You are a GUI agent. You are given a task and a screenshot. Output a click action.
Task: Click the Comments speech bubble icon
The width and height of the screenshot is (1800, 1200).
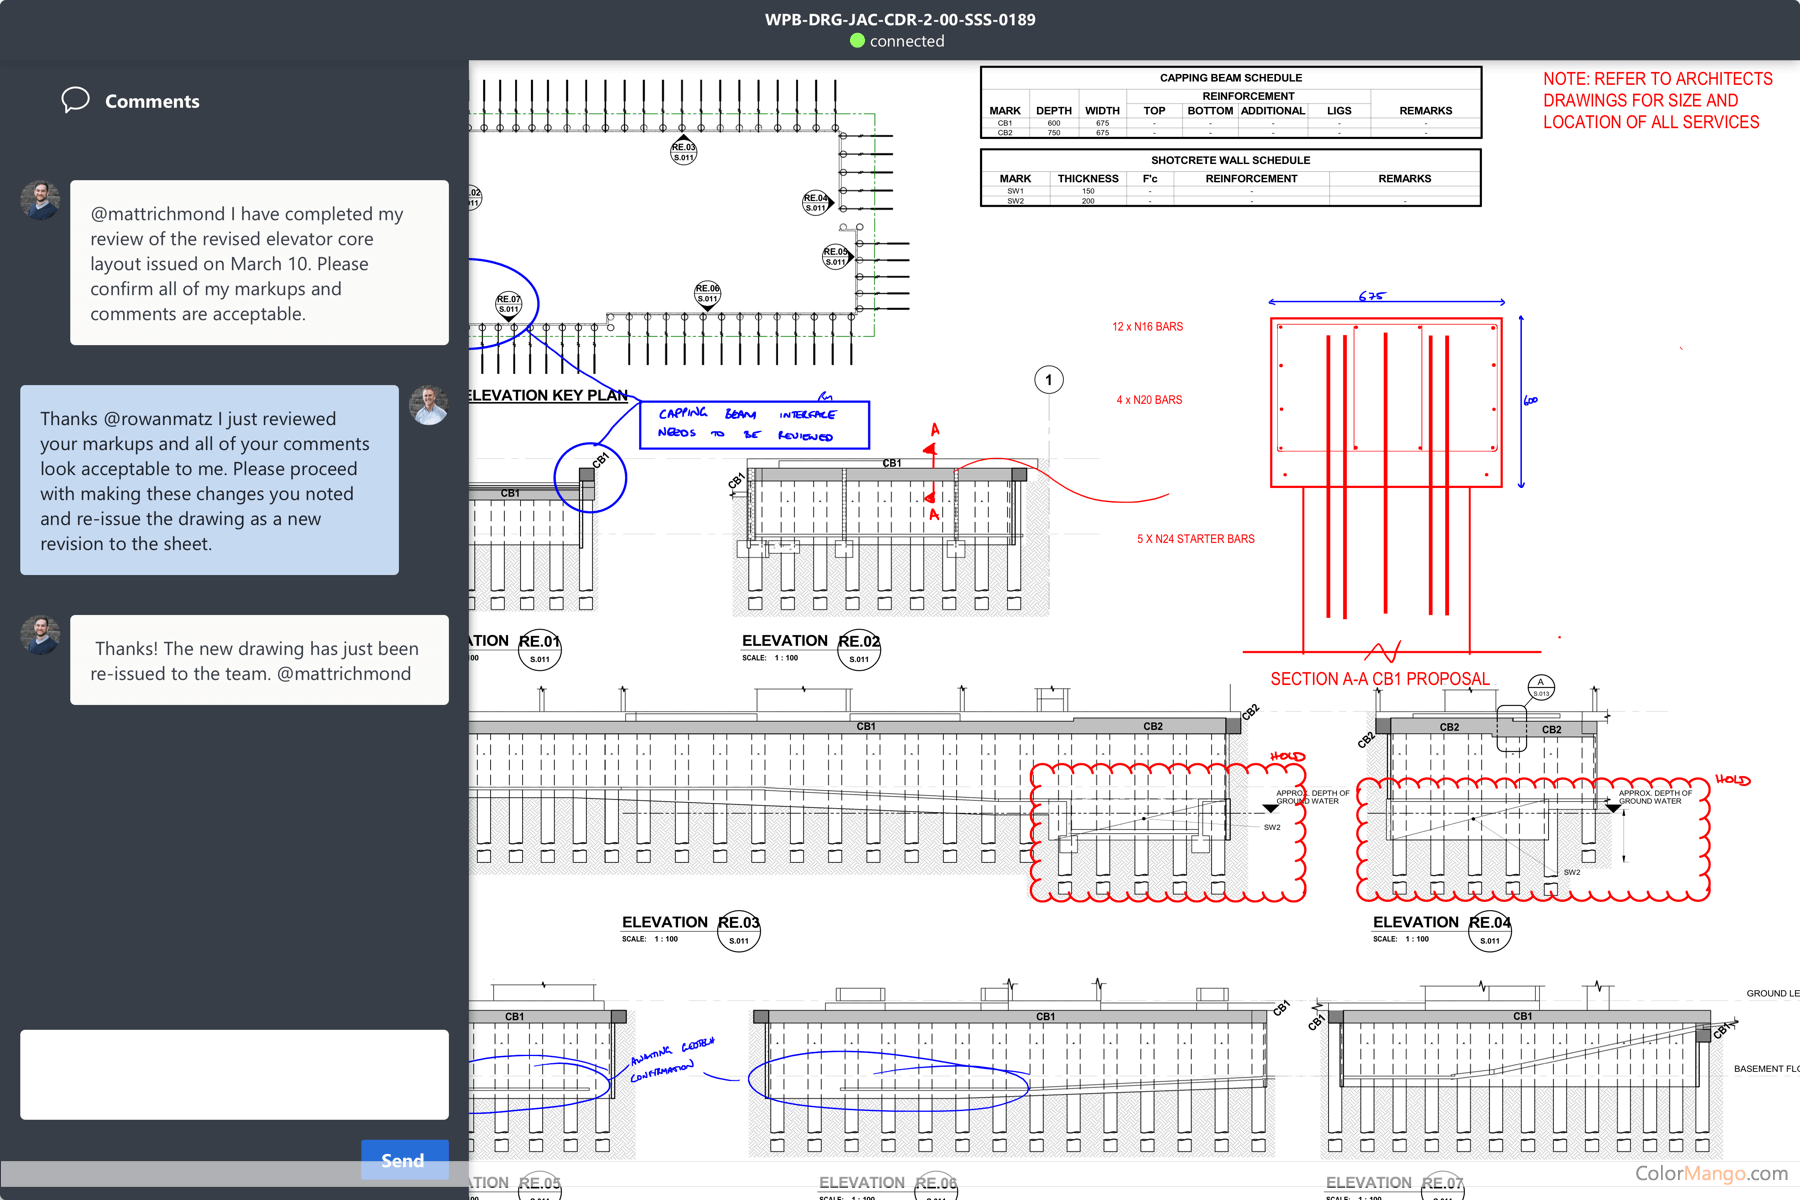[x=75, y=100]
